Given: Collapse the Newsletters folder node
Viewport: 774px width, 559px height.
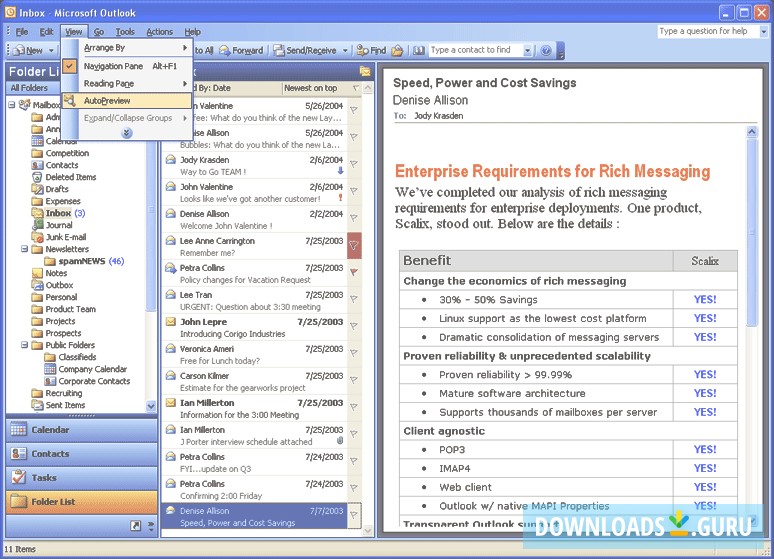Looking at the screenshot, I should point(24,249).
